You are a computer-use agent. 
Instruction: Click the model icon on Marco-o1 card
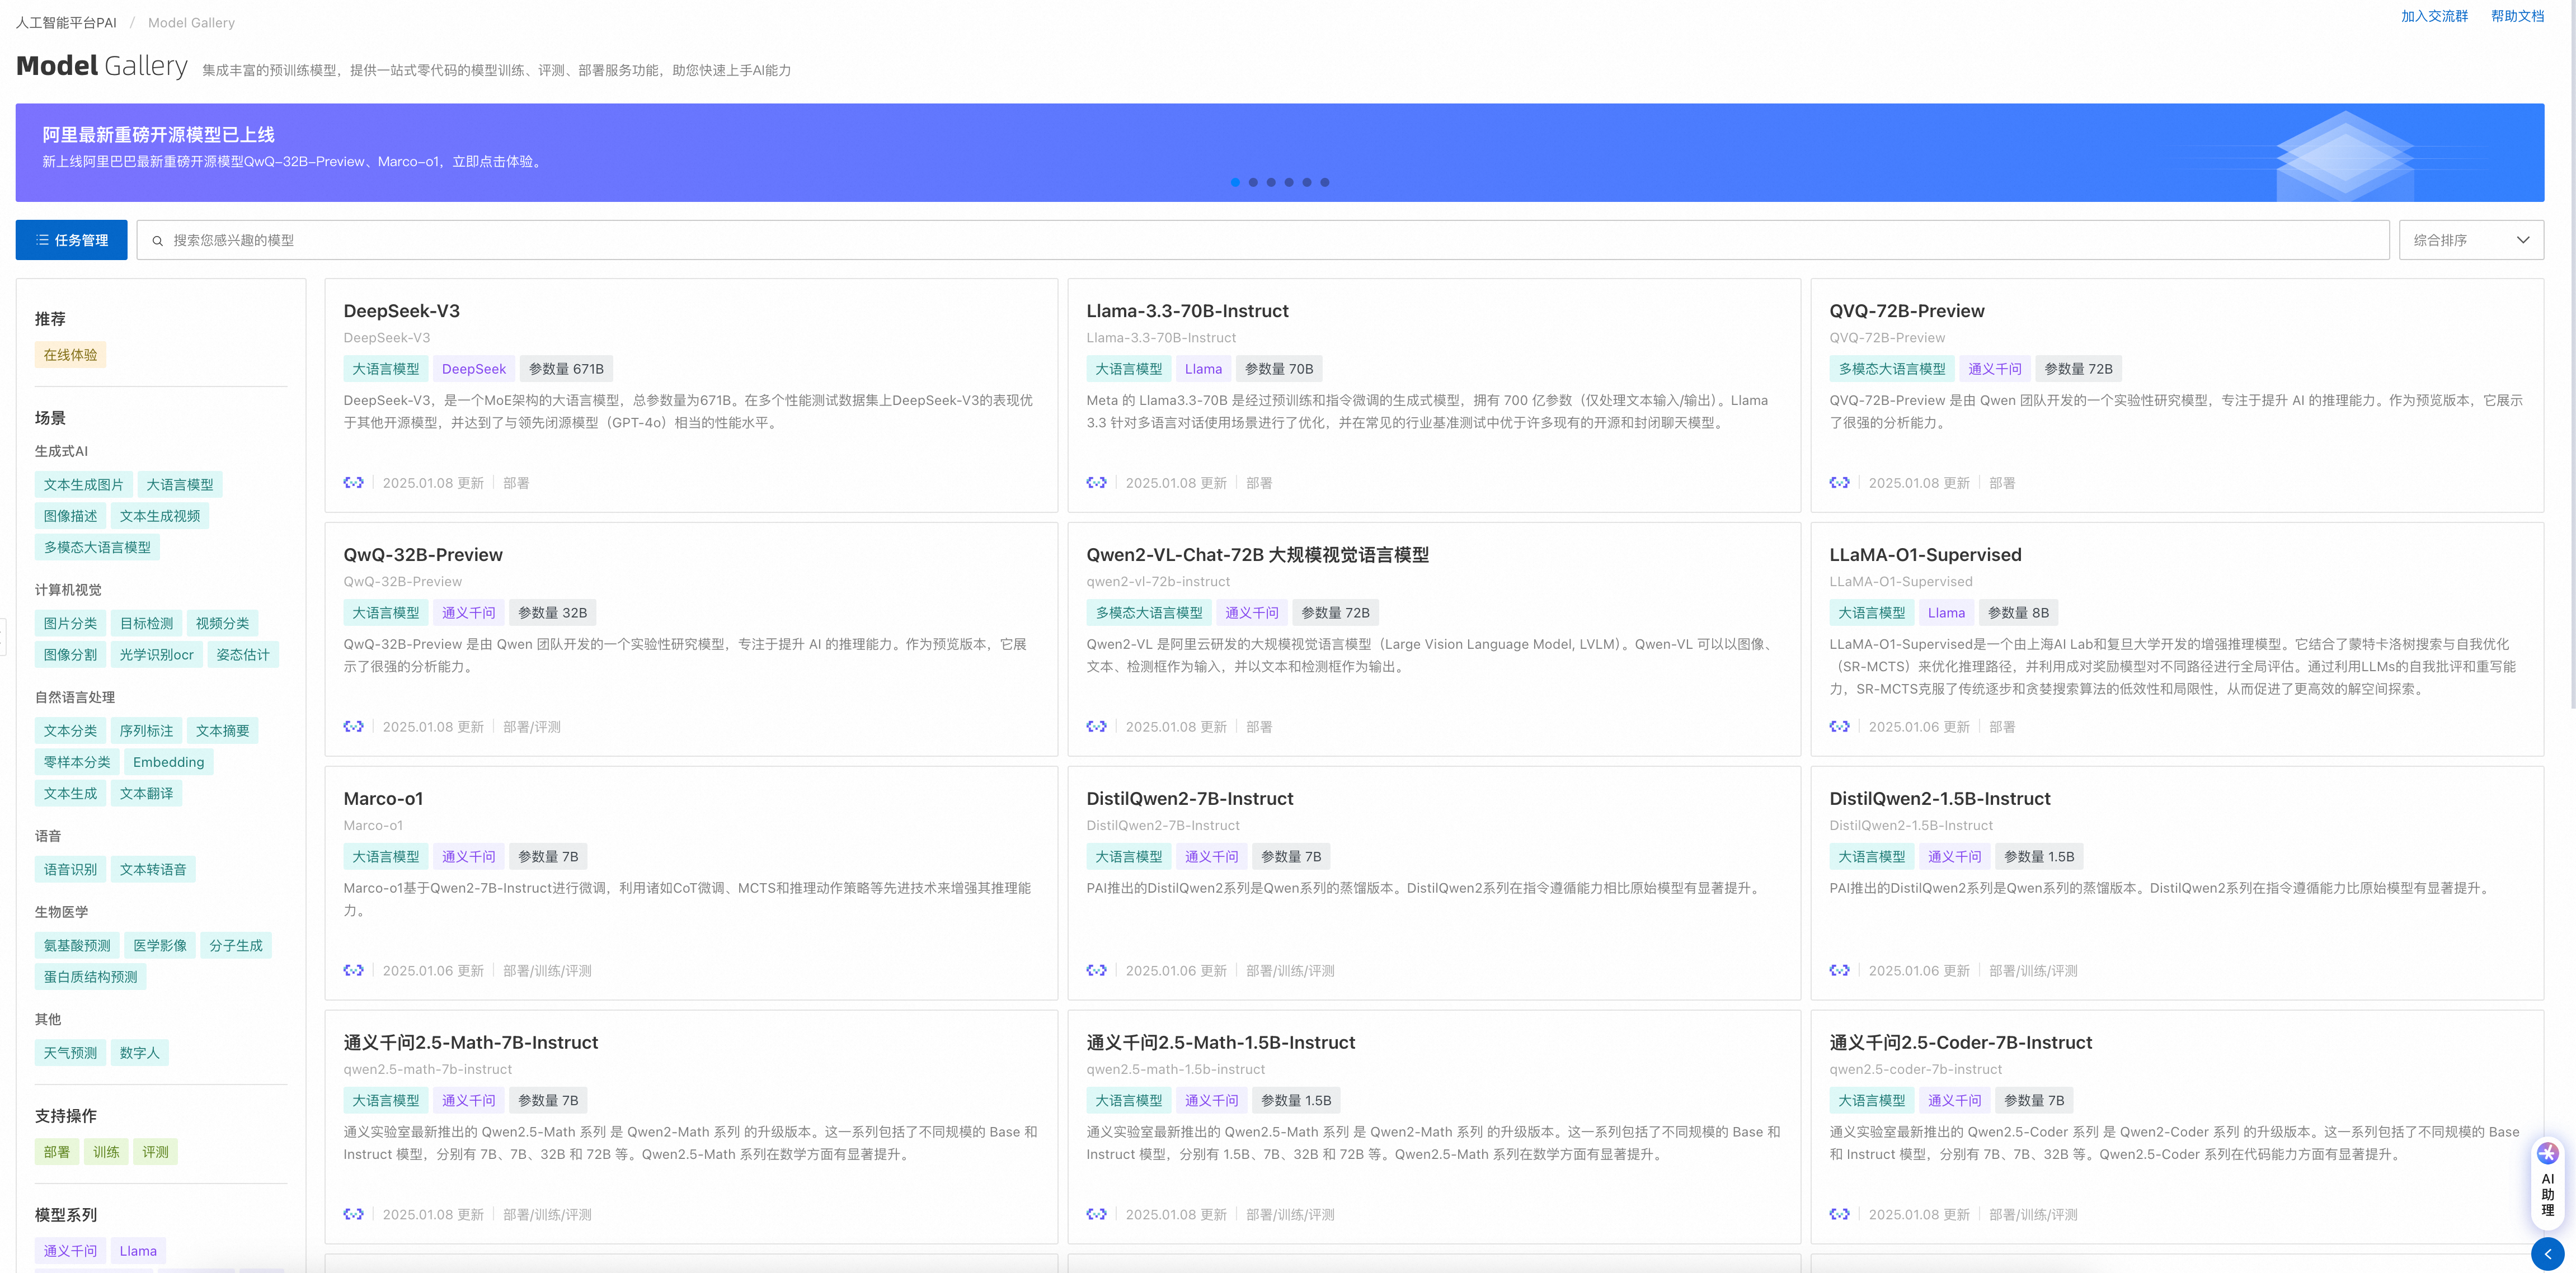point(353,971)
